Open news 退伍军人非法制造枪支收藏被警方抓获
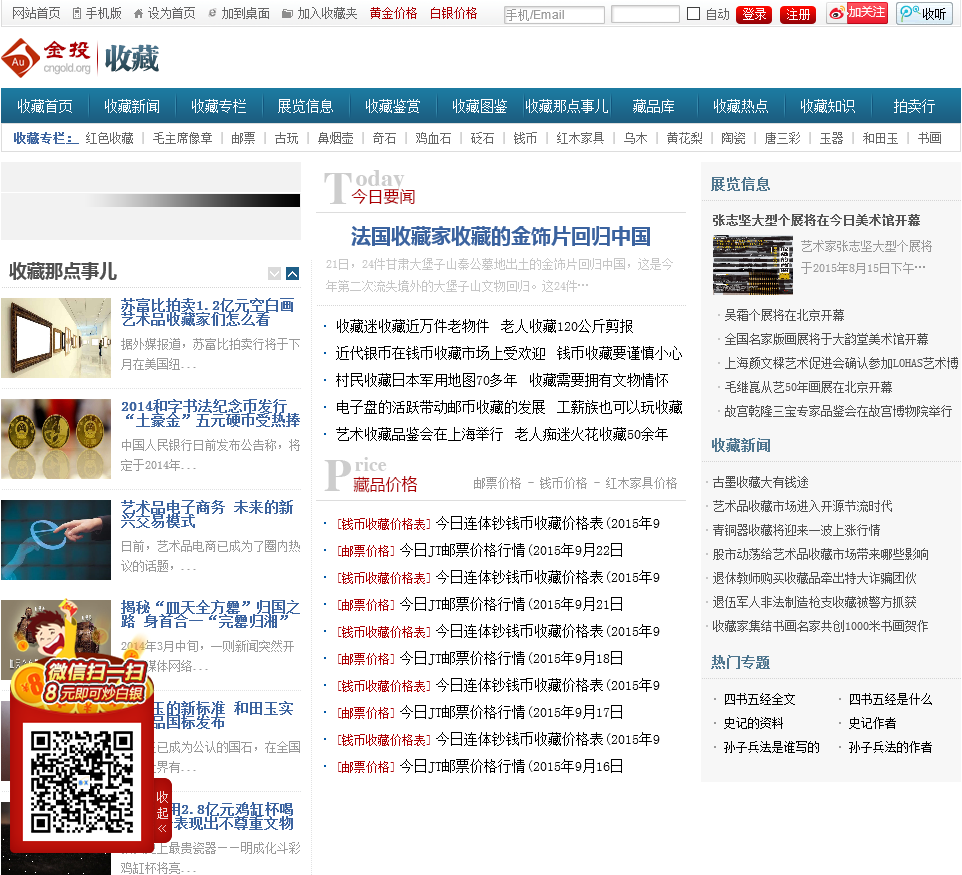Viewport: 962px width, 875px height. coord(814,602)
